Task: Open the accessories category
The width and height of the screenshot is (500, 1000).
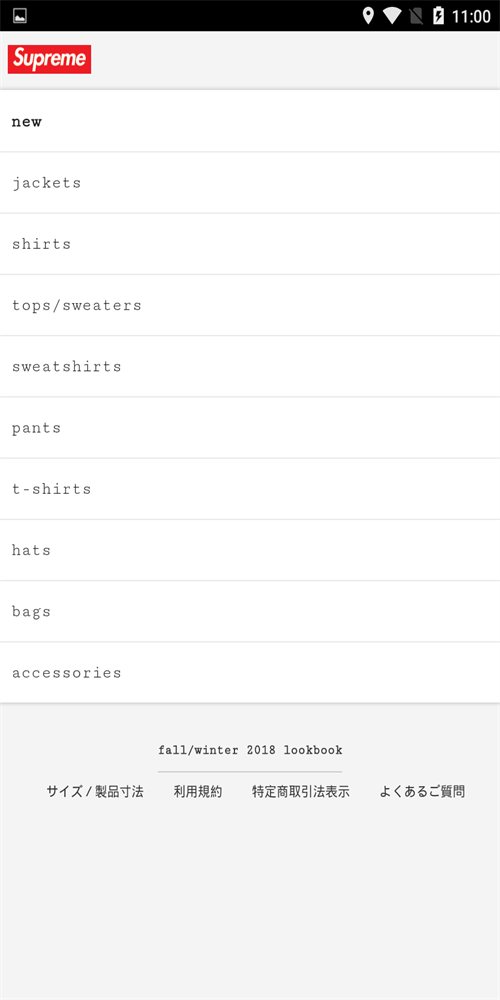Action: [250, 672]
